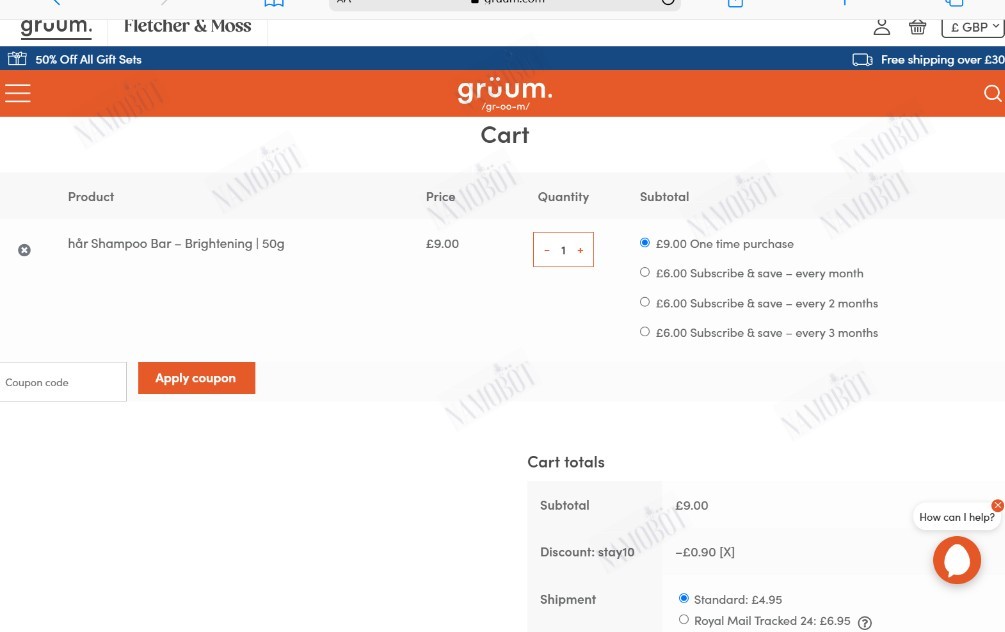Choose Standard £4.95 shipping

coord(684,598)
